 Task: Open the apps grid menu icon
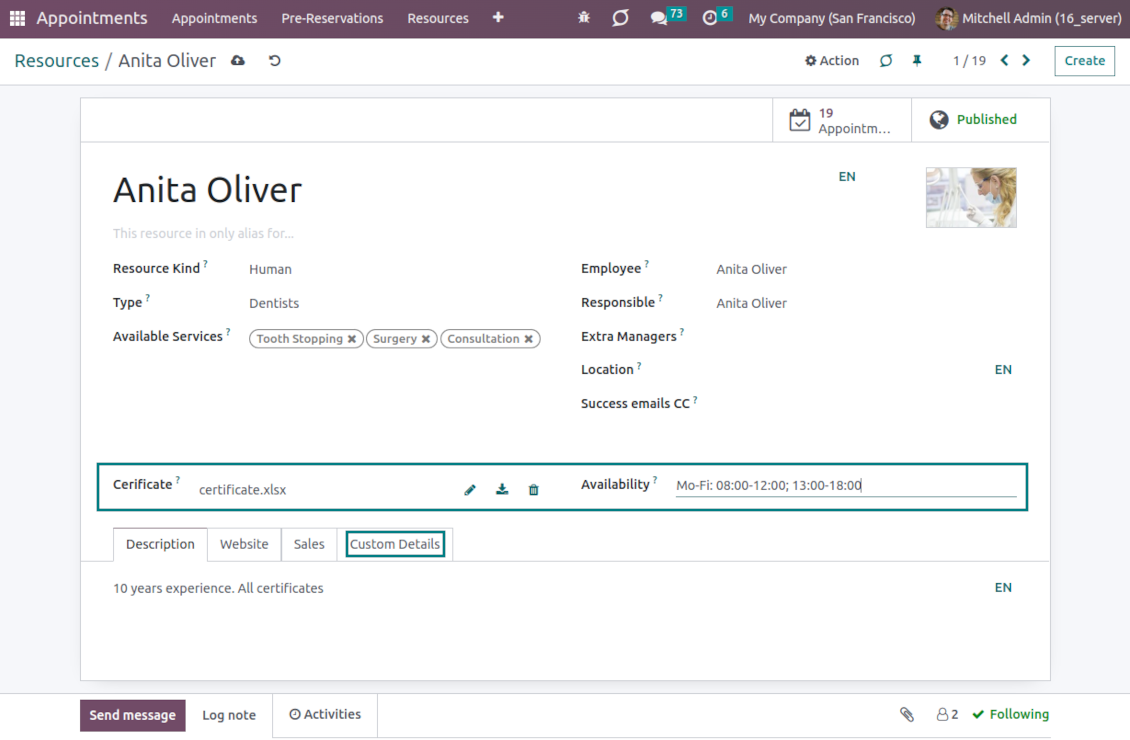click(17, 18)
